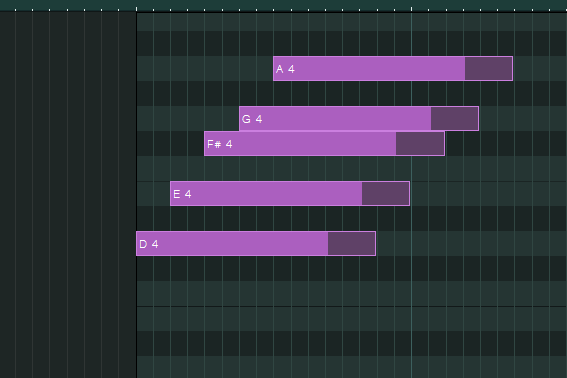Click the empty grid row between E 4 and F# 4
Image resolution: width=567 pixels, height=378 pixels.
352,169
